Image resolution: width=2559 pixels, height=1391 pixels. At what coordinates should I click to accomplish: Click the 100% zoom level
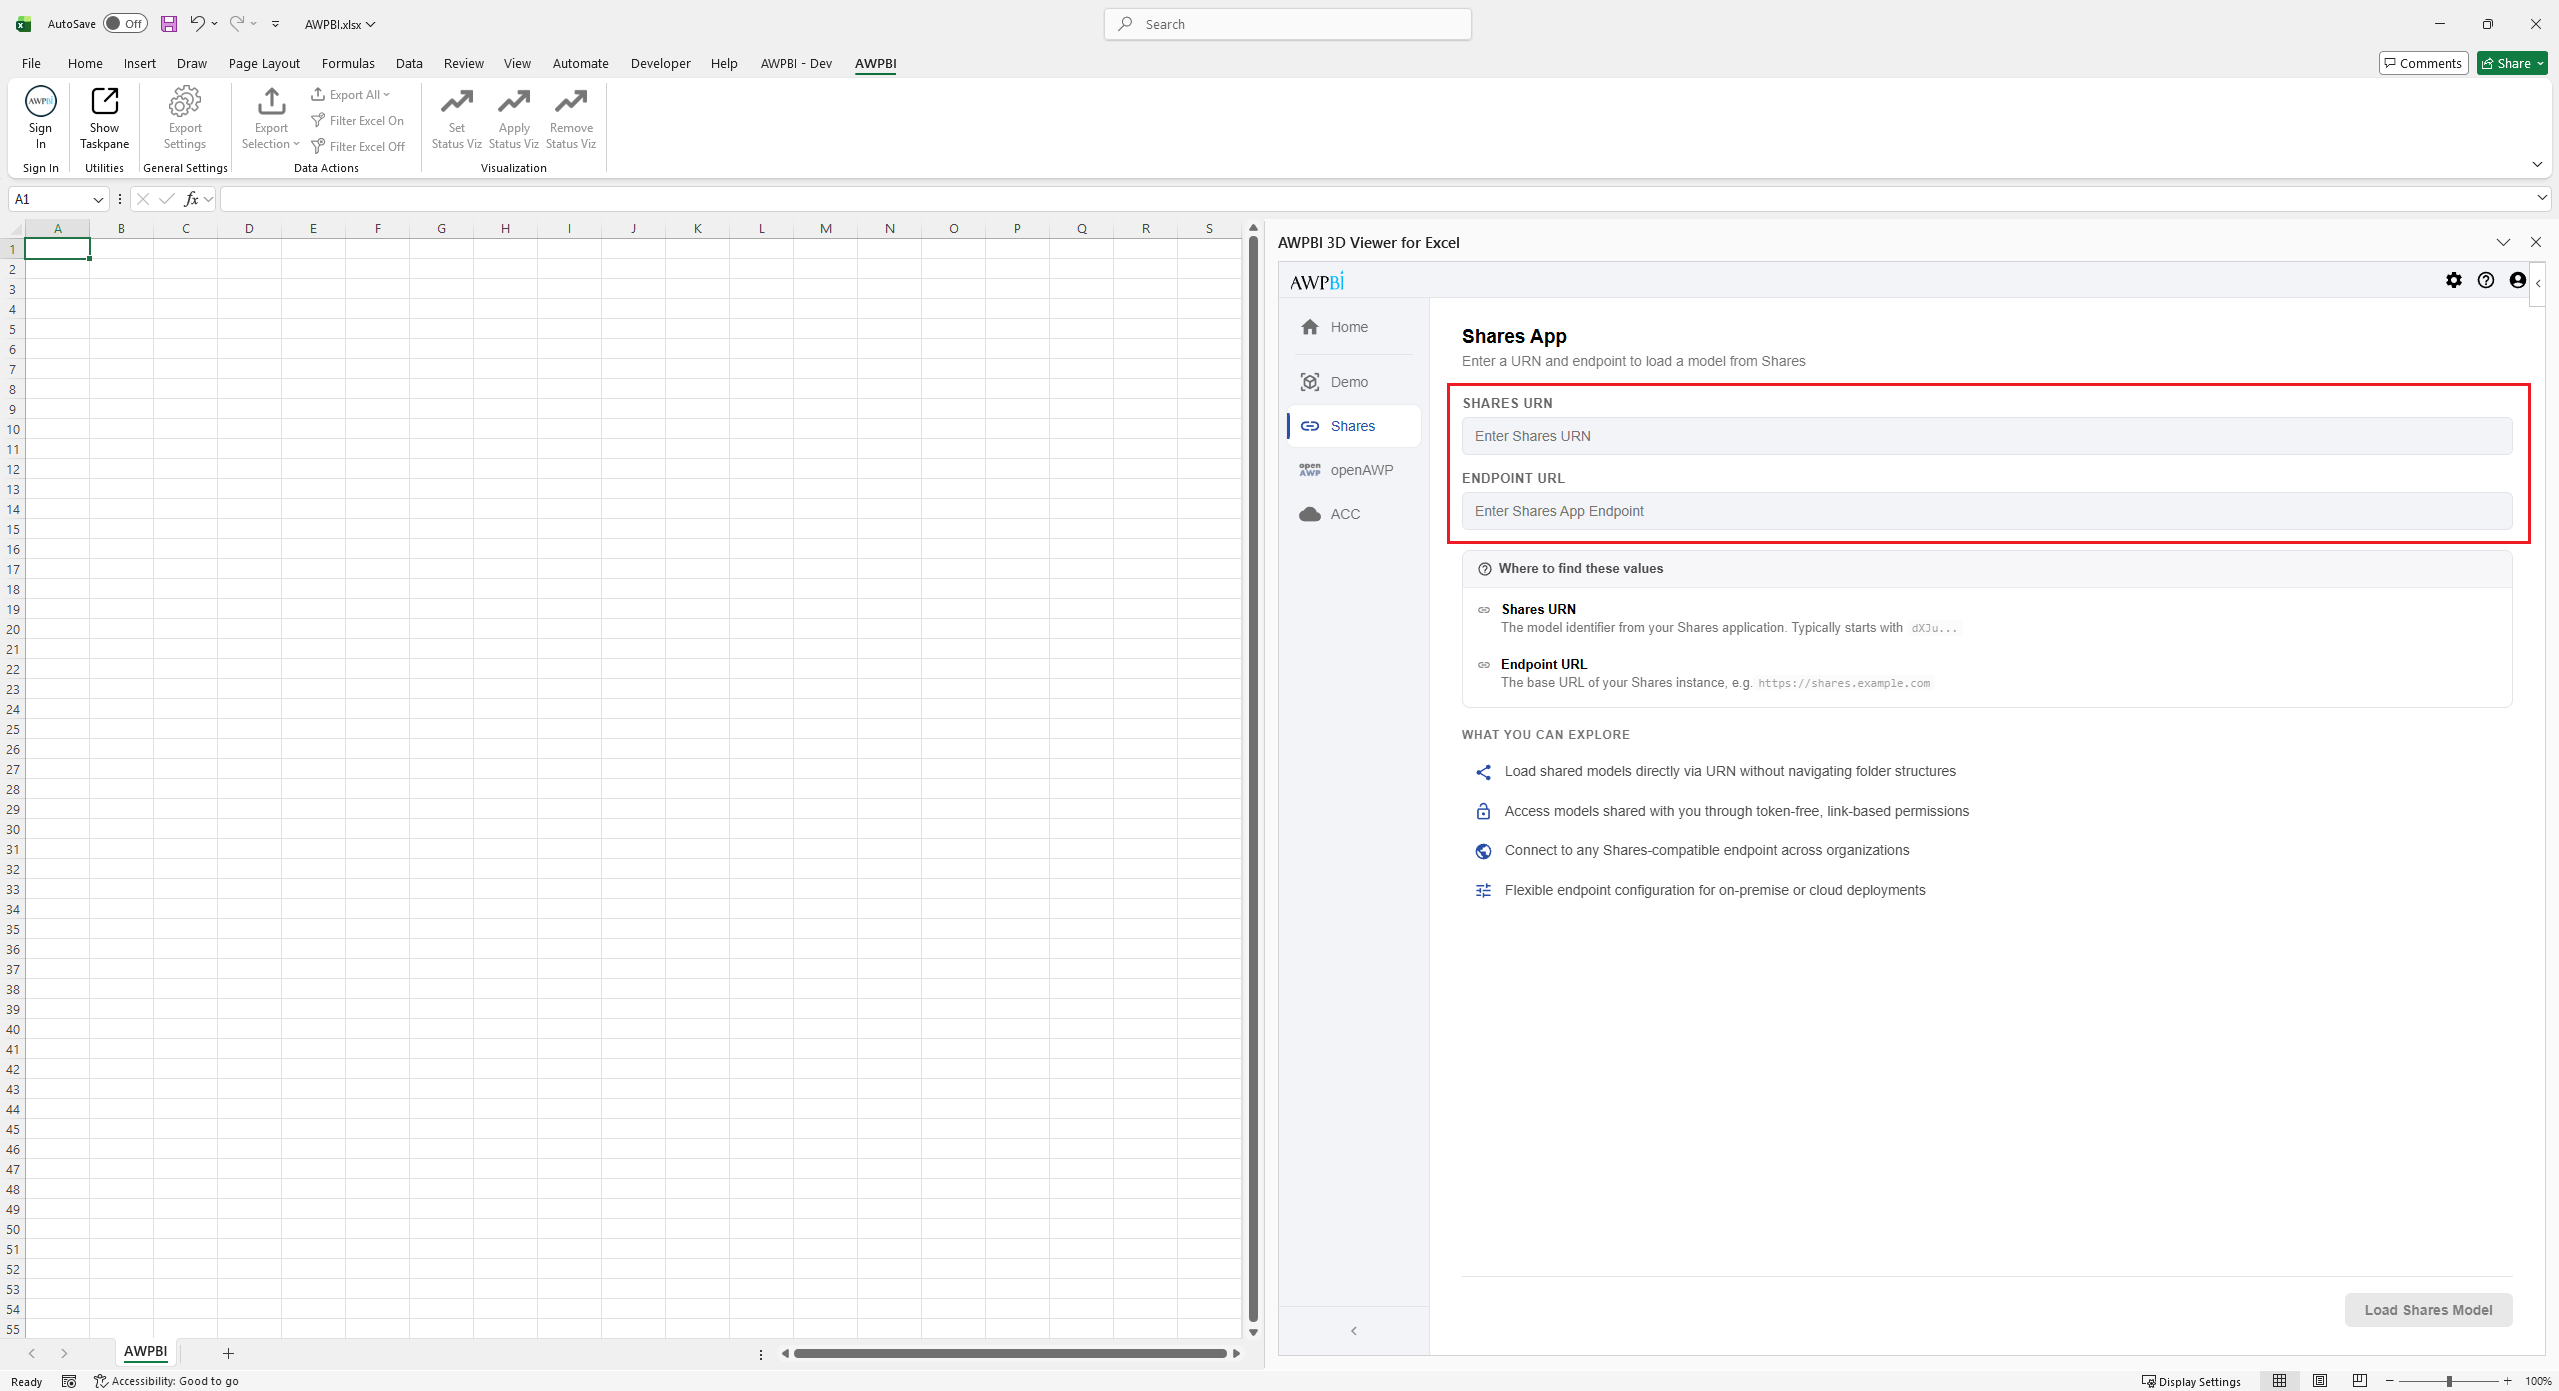pos(2538,1381)
